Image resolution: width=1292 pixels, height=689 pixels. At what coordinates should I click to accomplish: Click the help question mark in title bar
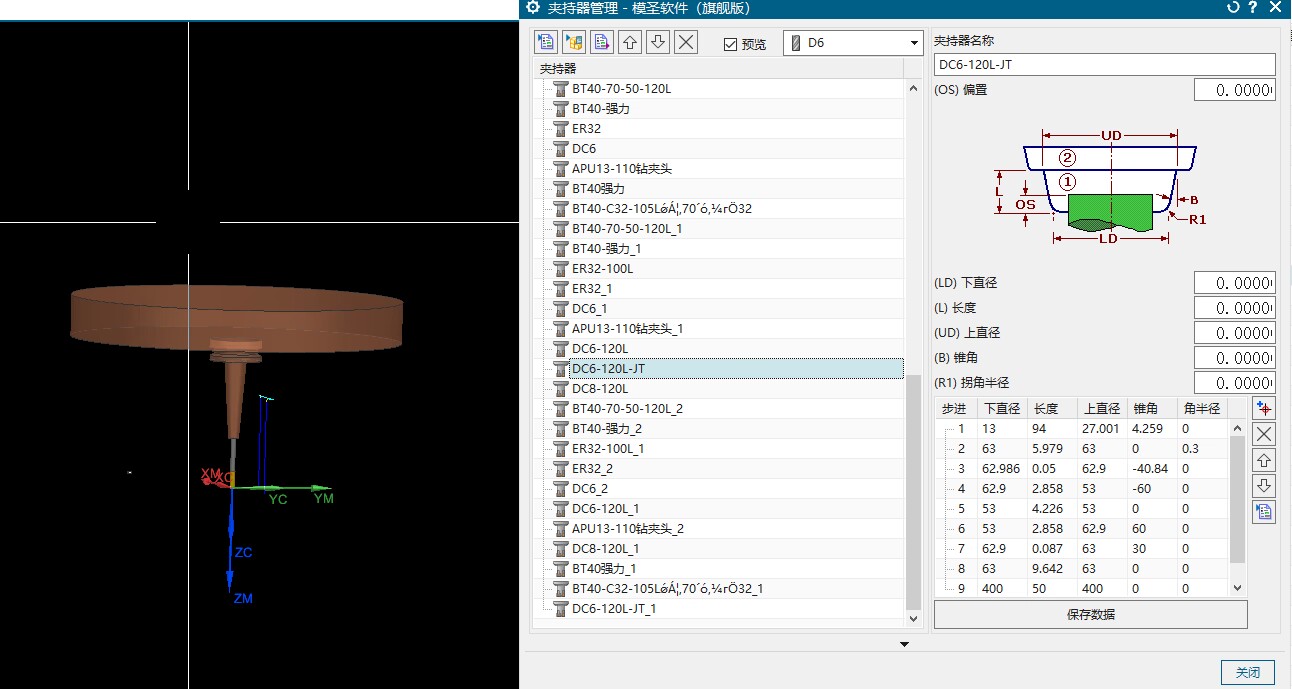tap(1253, 8)
